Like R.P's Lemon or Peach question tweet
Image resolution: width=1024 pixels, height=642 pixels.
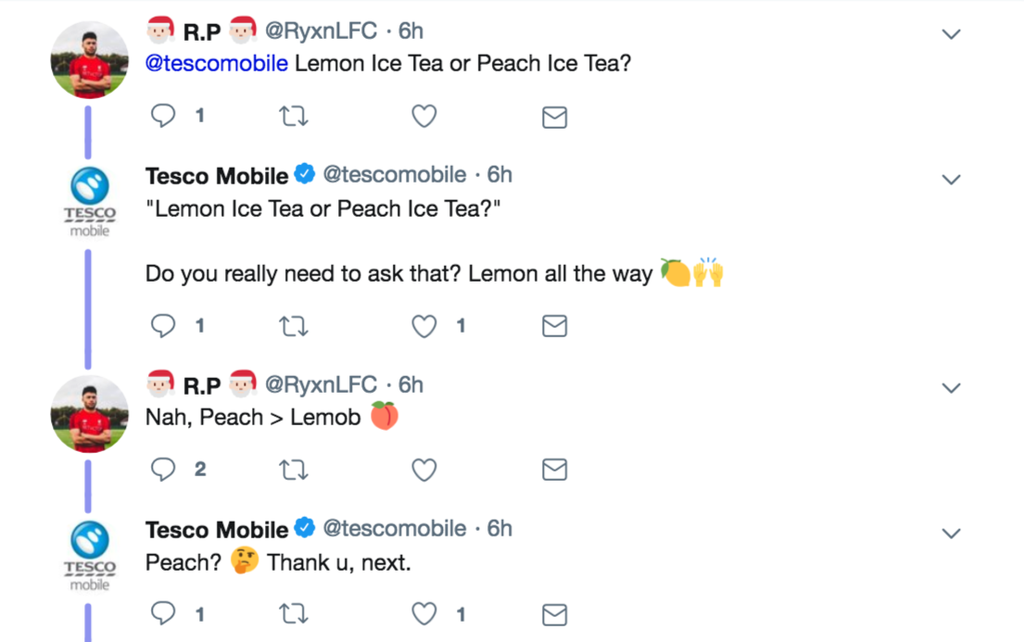tap(424, 116)
